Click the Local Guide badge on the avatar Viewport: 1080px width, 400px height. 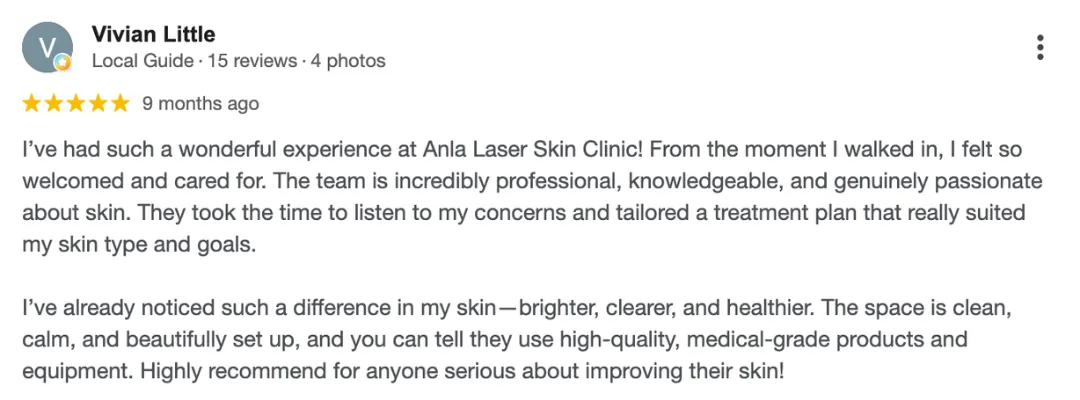click(63, 63)
